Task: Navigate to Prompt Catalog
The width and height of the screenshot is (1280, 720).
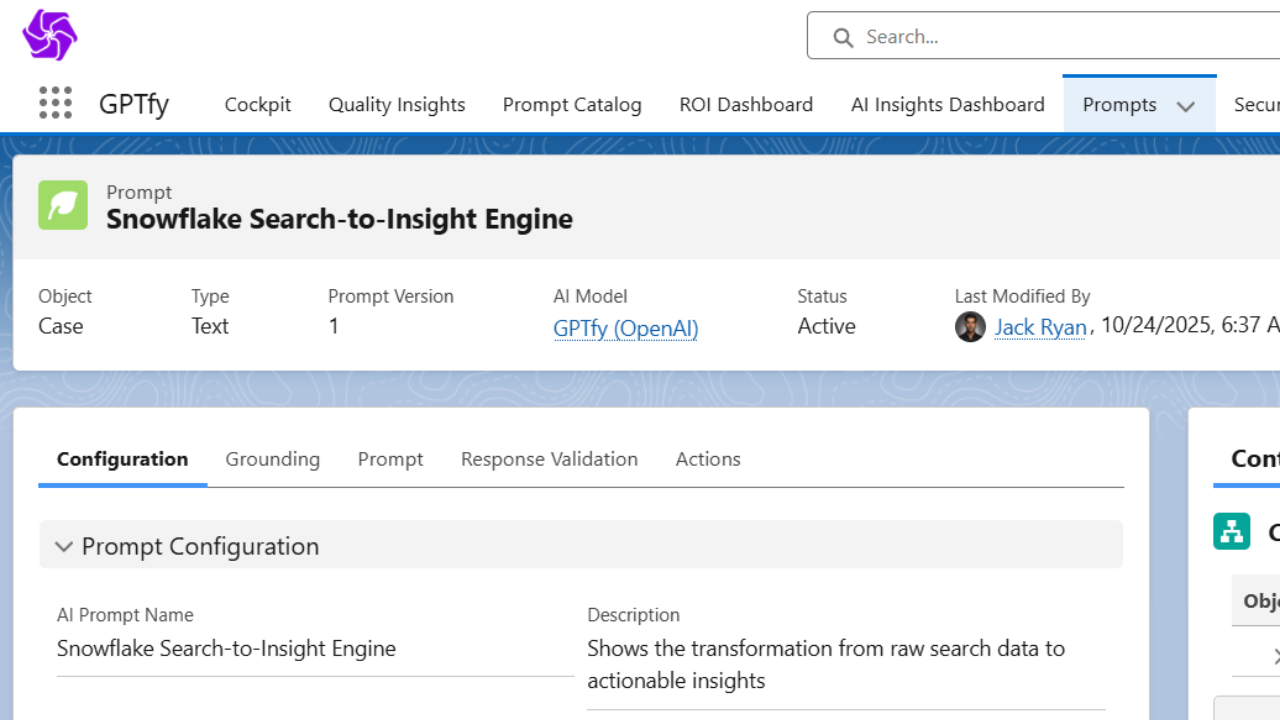Action: (x=572, y=105)
